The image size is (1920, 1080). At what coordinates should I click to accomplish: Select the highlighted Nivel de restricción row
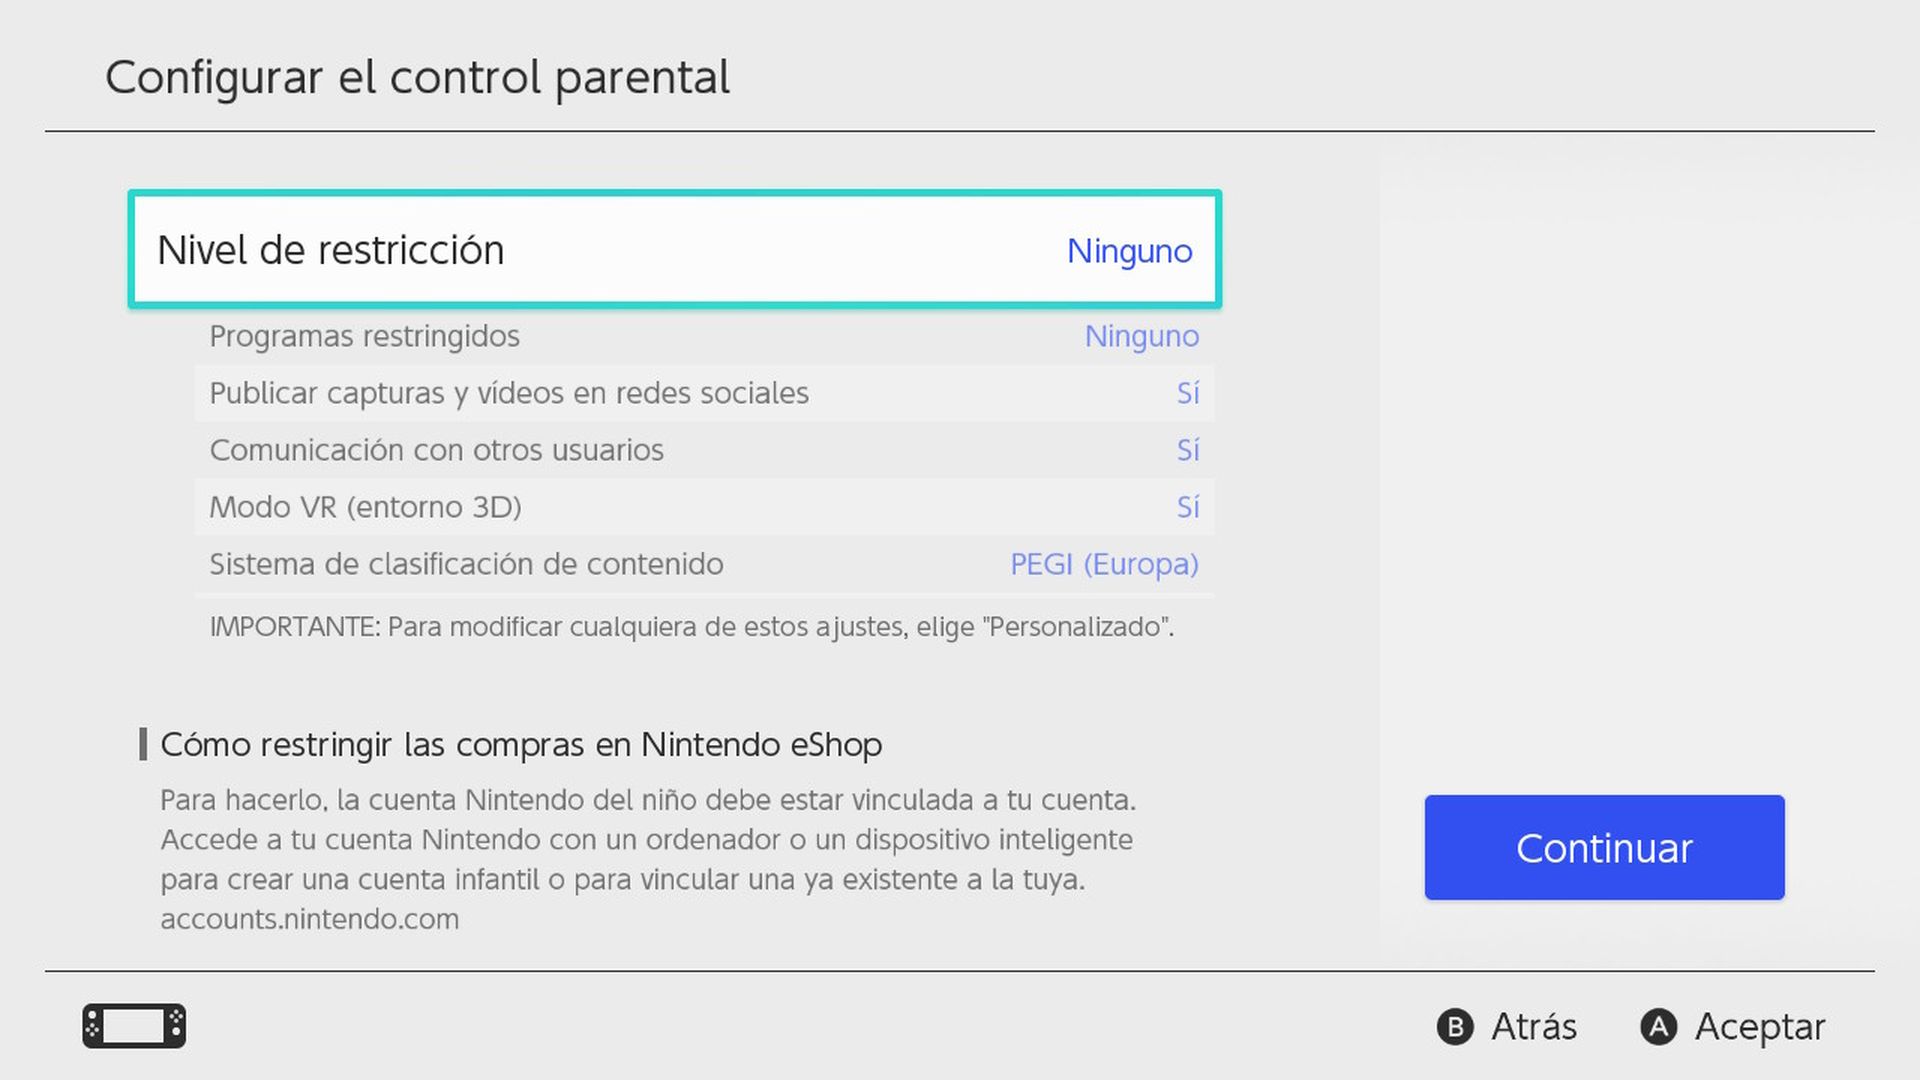pyautogui.click(x=675, y=249)
